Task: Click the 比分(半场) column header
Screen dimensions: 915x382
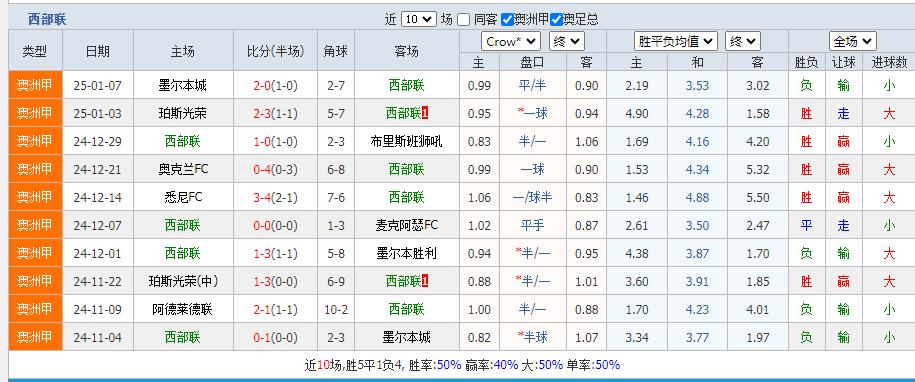Action: point(275,51)
